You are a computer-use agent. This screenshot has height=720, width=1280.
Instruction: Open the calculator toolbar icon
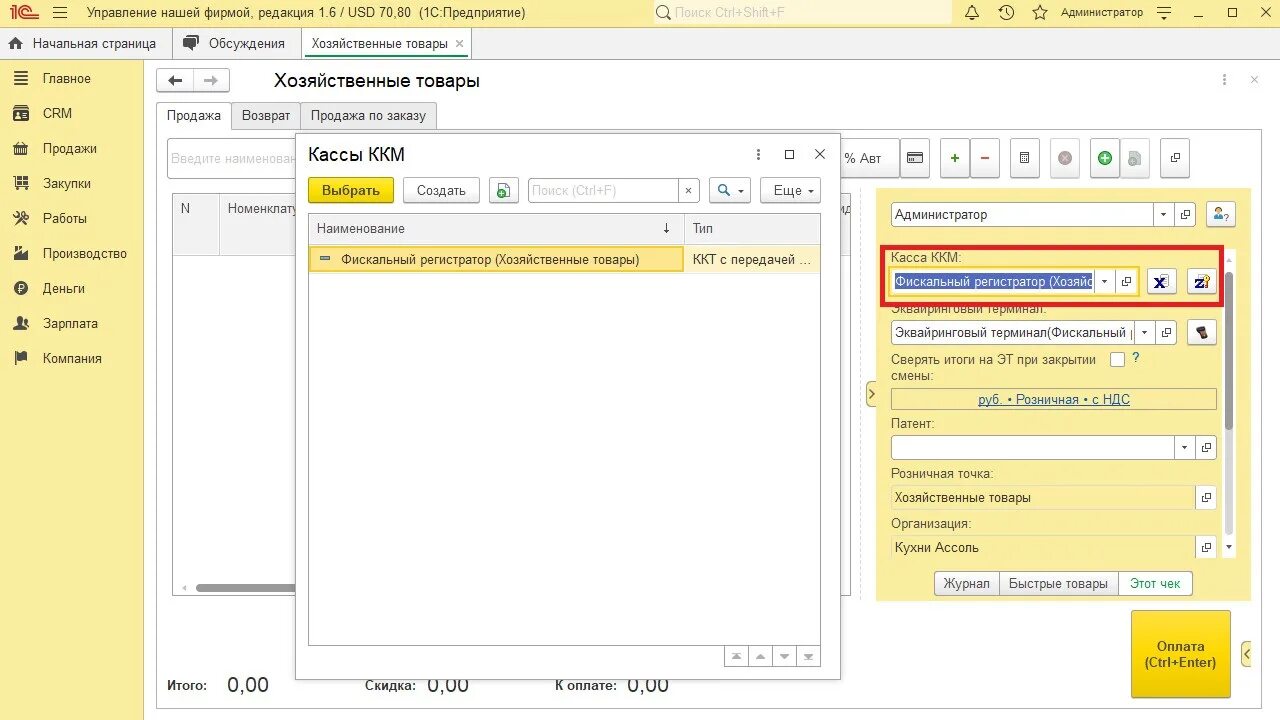click(1024, 158)
